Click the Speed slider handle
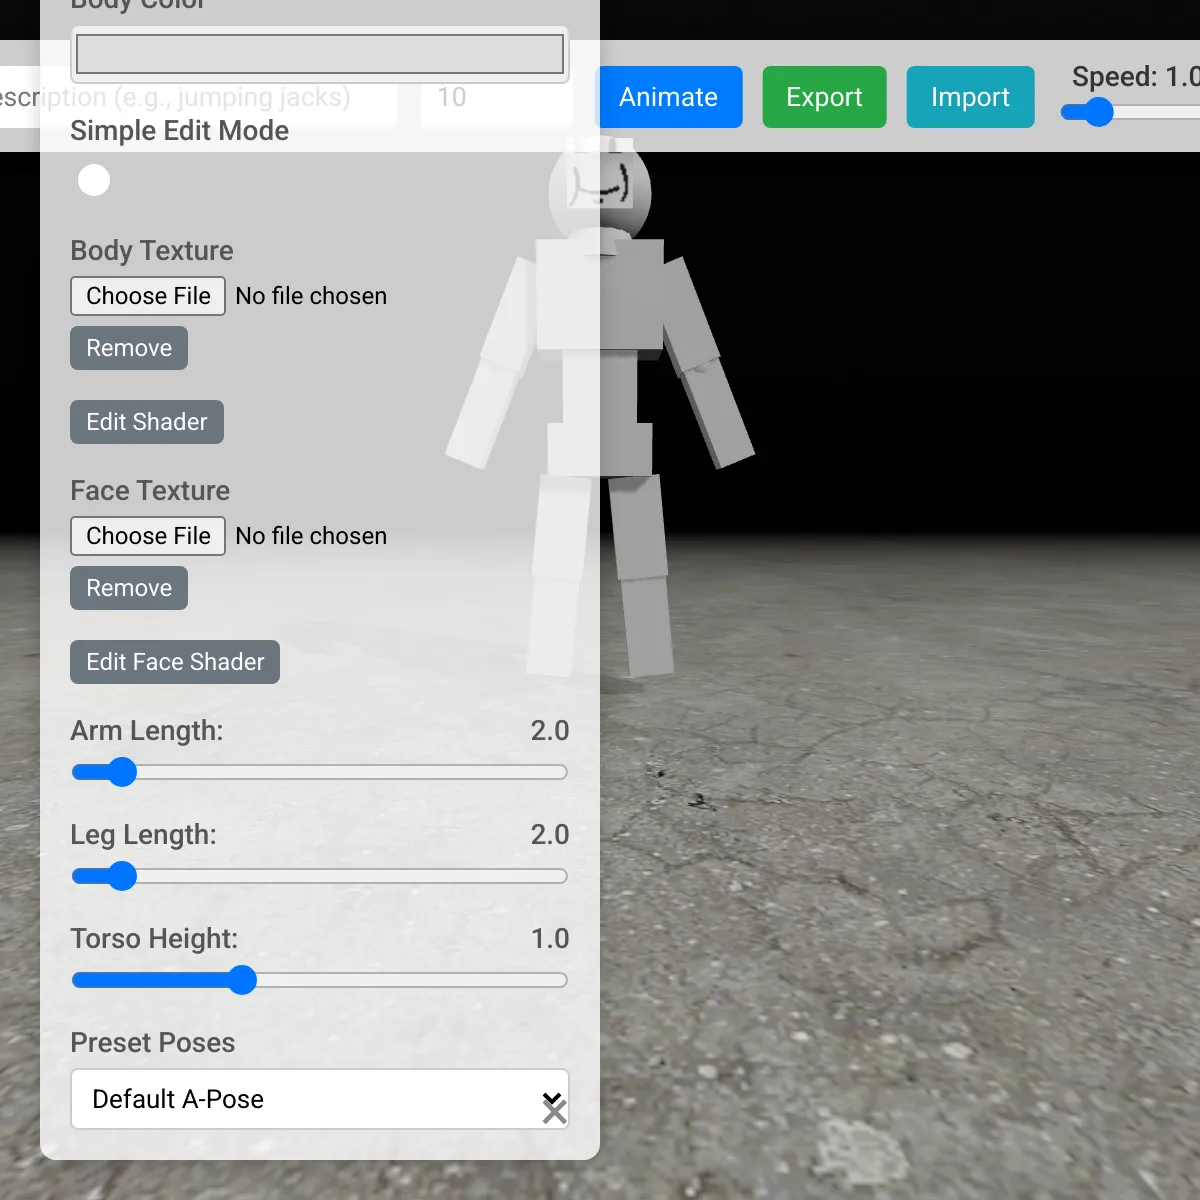 click(1098, 112)
